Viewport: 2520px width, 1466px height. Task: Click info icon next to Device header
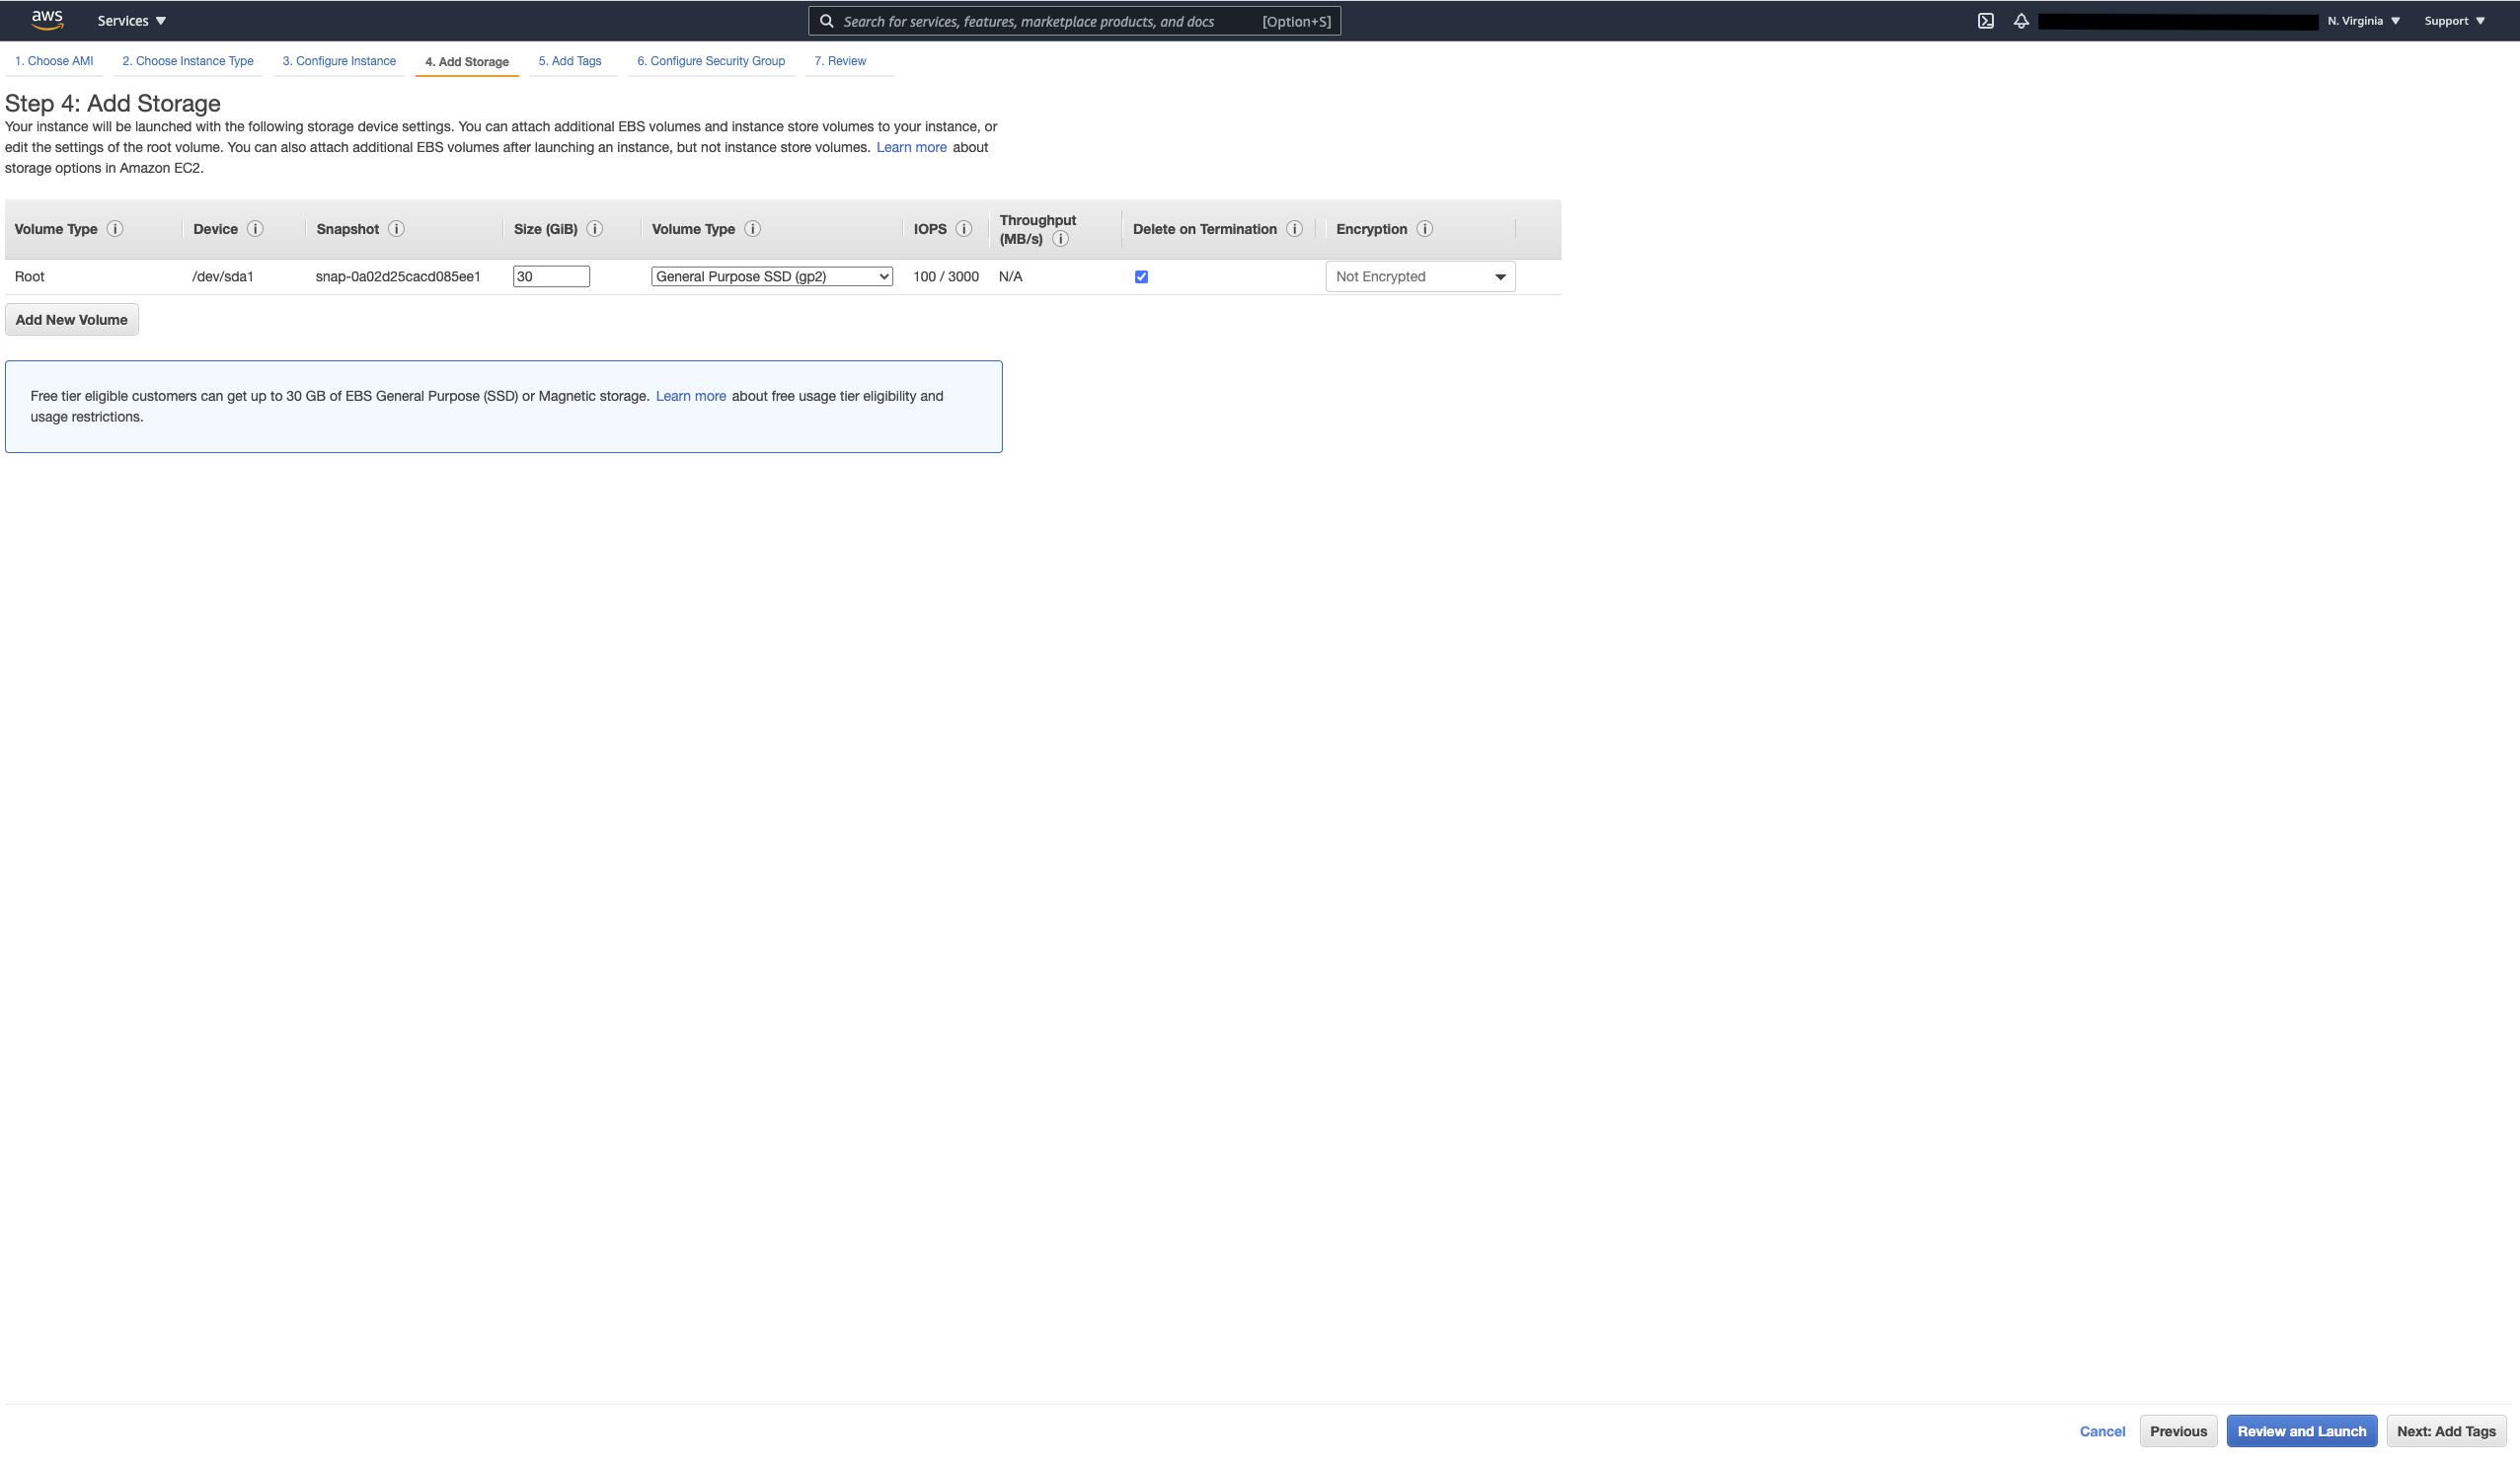pyautogui.click(x=255, y=229)
